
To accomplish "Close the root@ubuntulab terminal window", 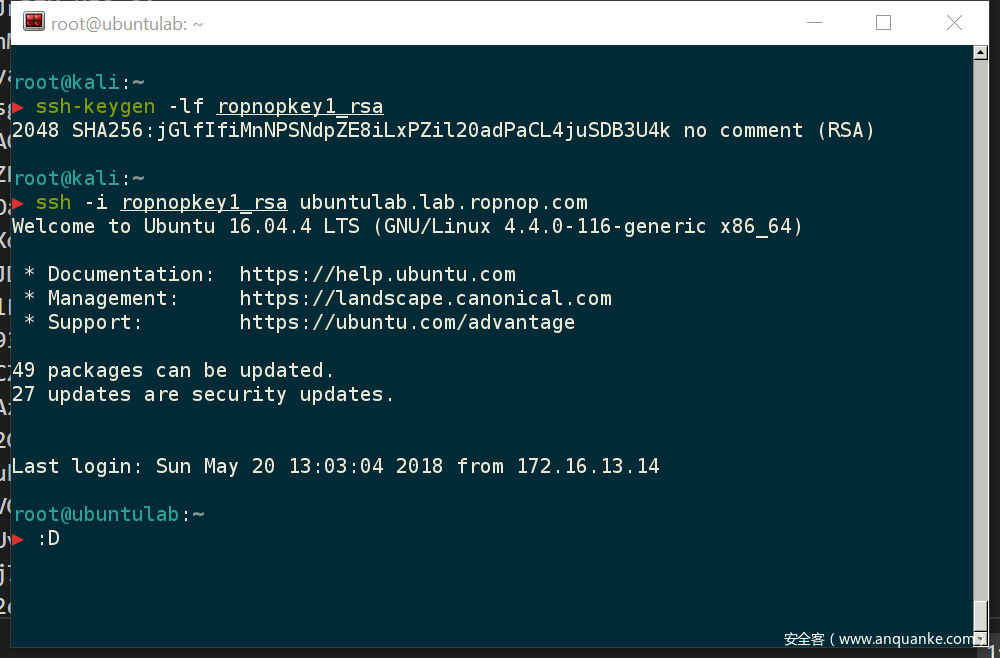I will (954, 22).
